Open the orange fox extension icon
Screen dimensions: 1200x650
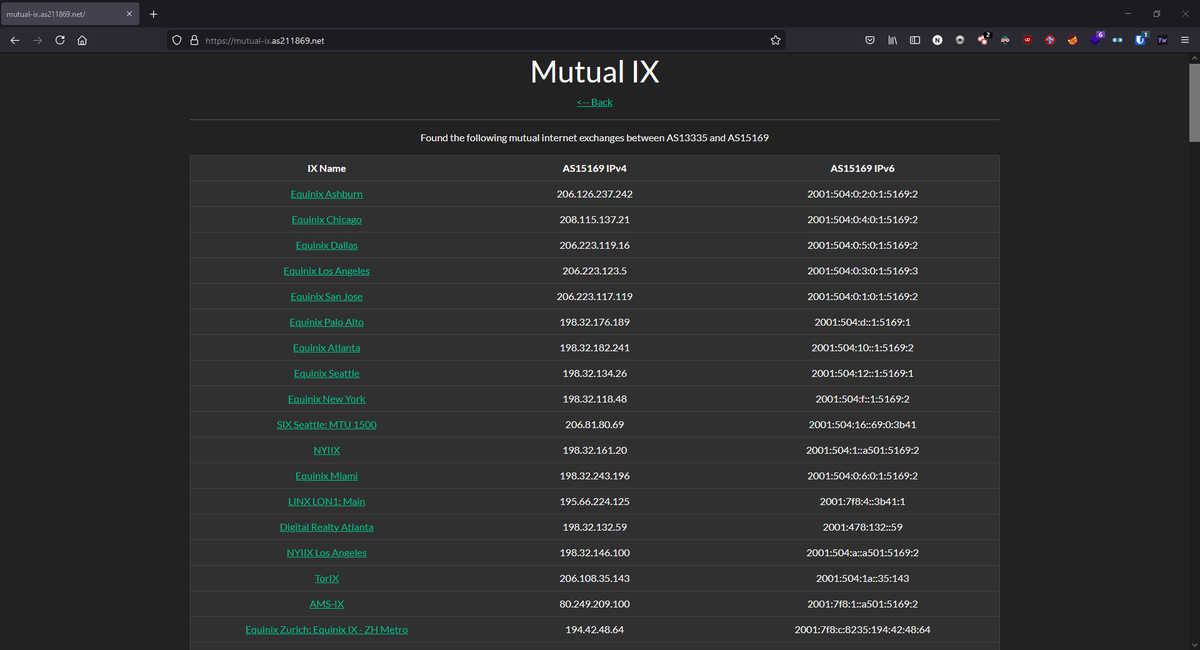tap(1072, 41)
